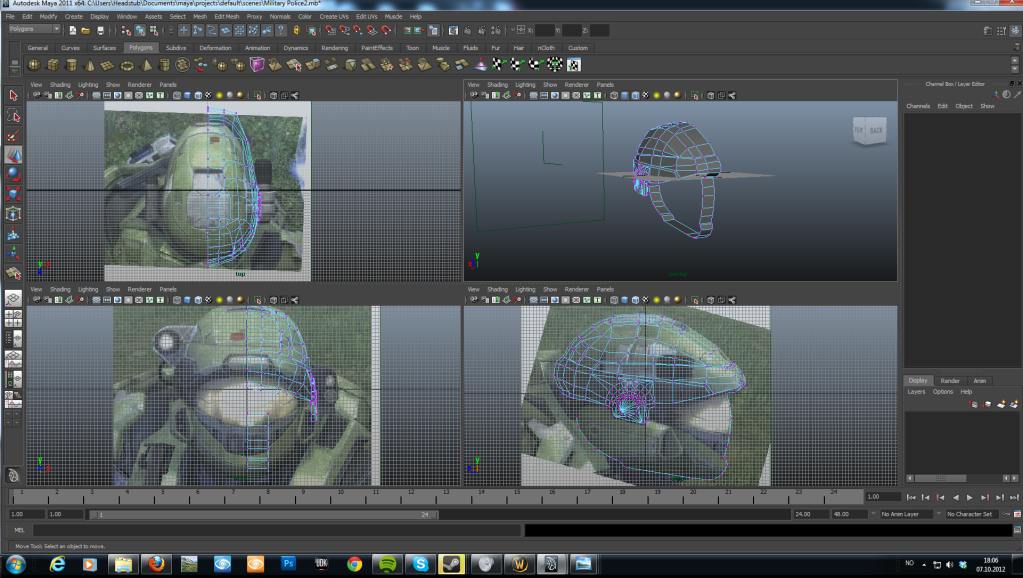Image resolution: width=1023 pixels, height=578 pixels.
Task: Open animation preferences icon beside character set
Action: pyautogui.click(x=1017, y=514)
